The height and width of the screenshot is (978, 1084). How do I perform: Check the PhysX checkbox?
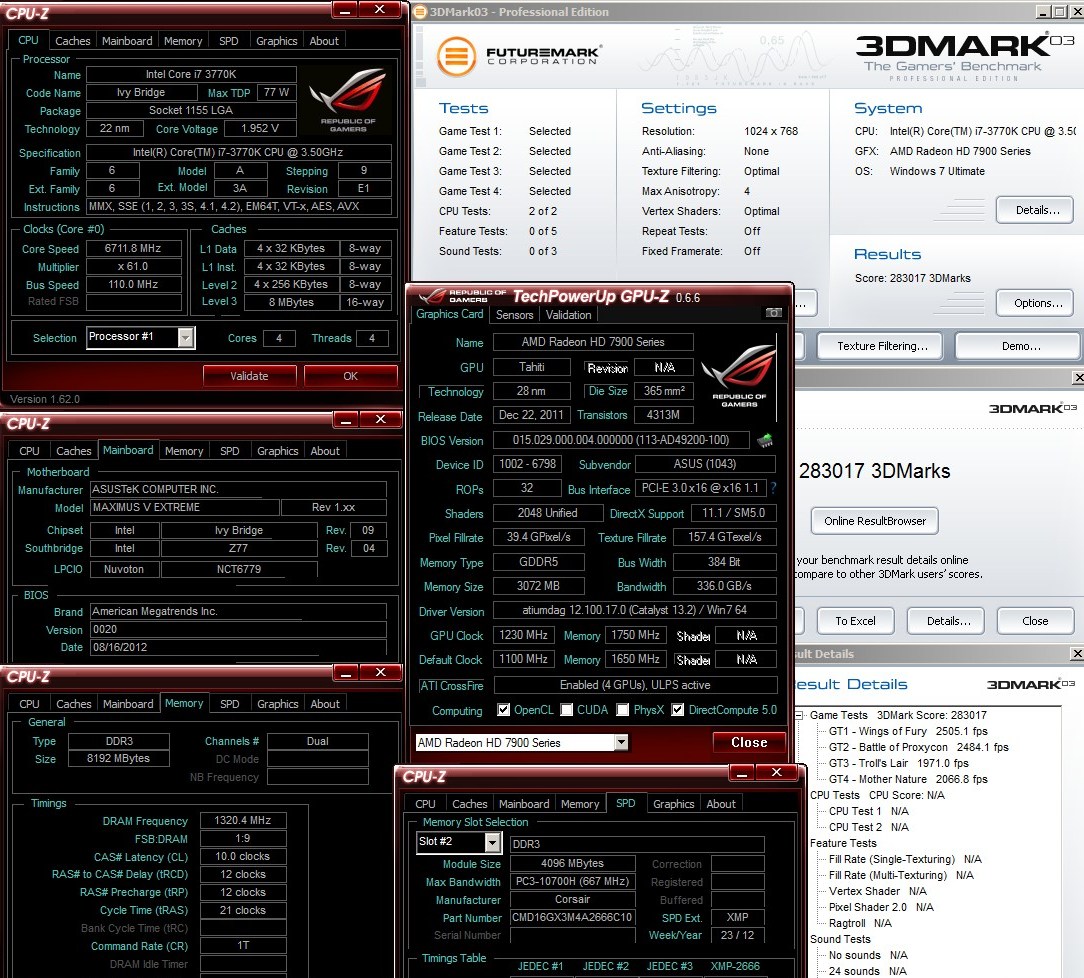click(623, 711)
